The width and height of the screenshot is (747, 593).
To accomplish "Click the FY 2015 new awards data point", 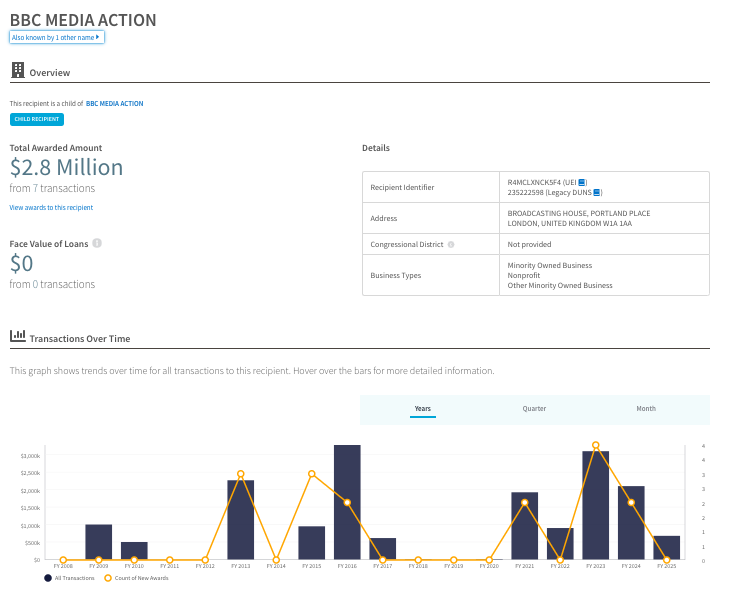I will pyautogui.click(x=312, y=474).
